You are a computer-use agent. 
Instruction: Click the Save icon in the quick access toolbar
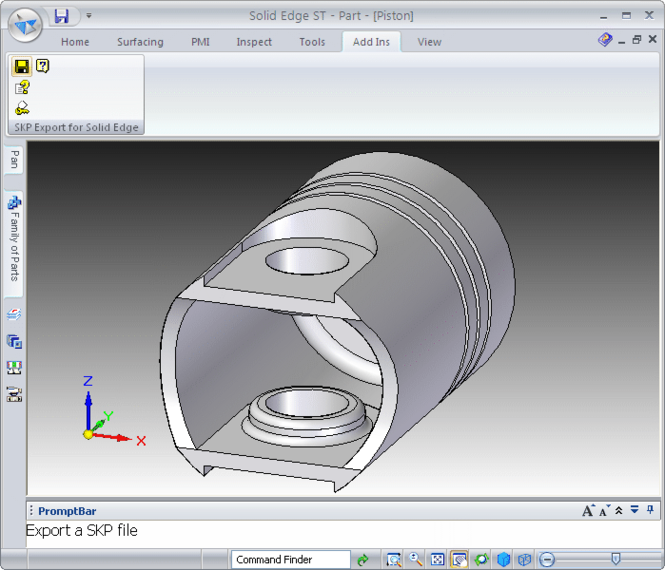point(61,16)
